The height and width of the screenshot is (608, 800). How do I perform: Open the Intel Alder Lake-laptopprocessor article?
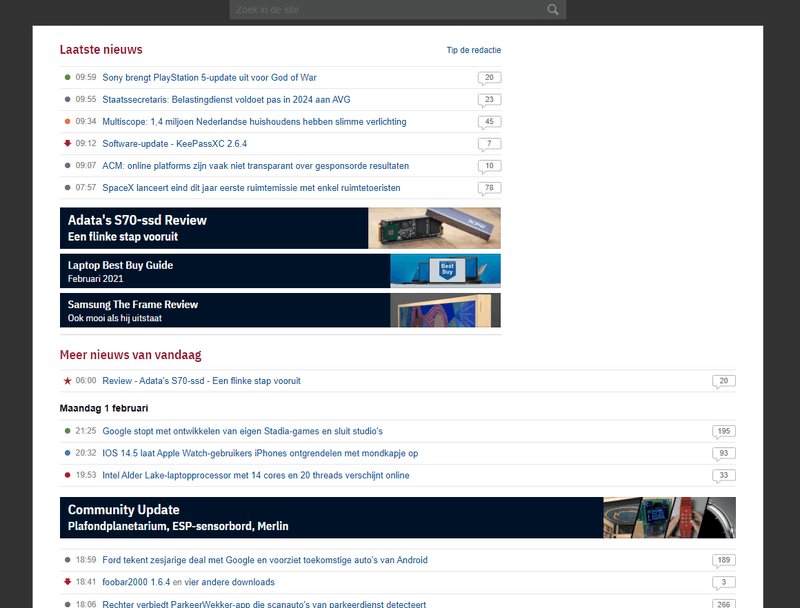coord(256,475)
